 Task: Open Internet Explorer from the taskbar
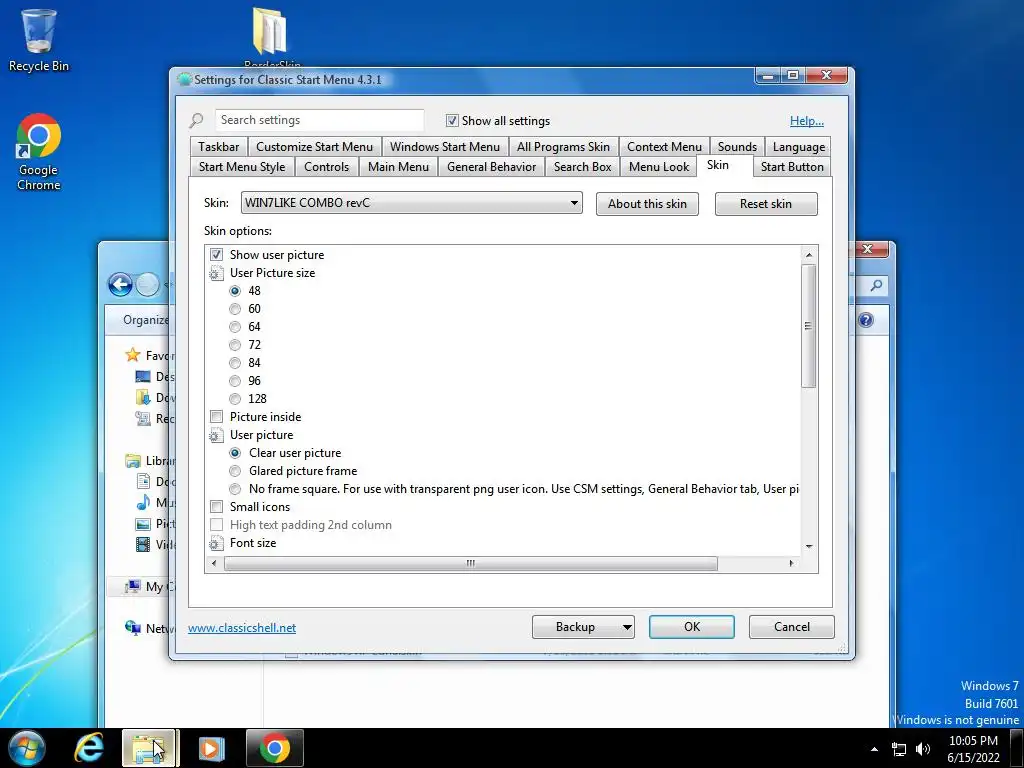click(x=89, y=748)
